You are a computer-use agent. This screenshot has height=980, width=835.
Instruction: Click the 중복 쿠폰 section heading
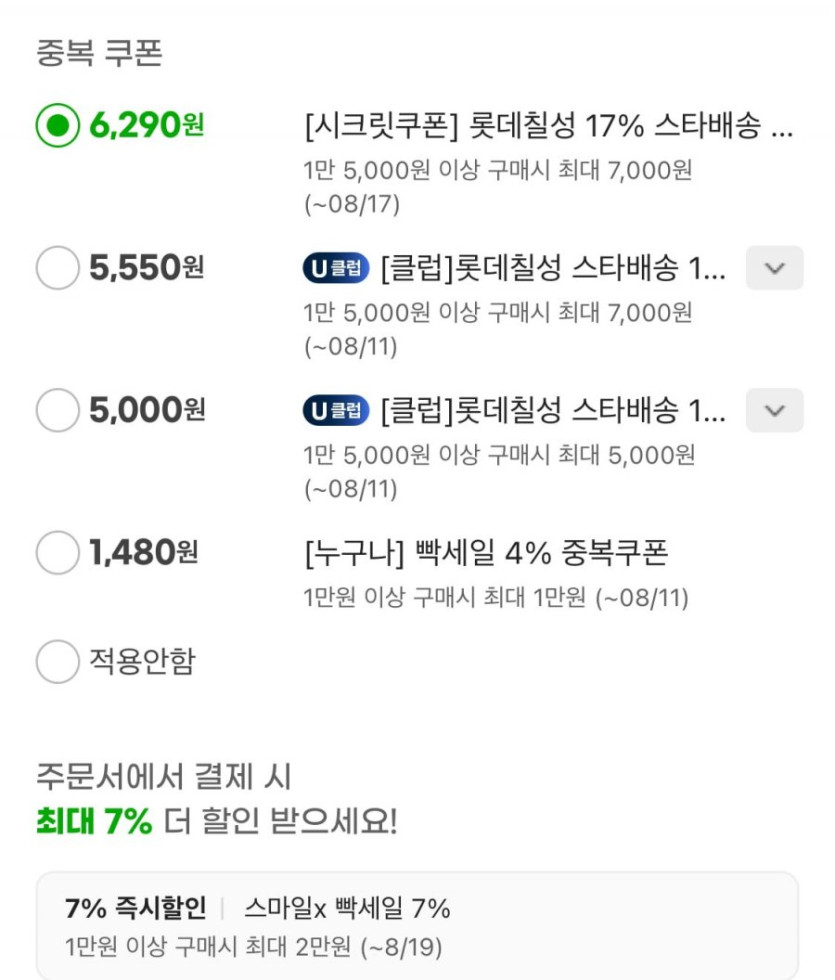(99, 52)
